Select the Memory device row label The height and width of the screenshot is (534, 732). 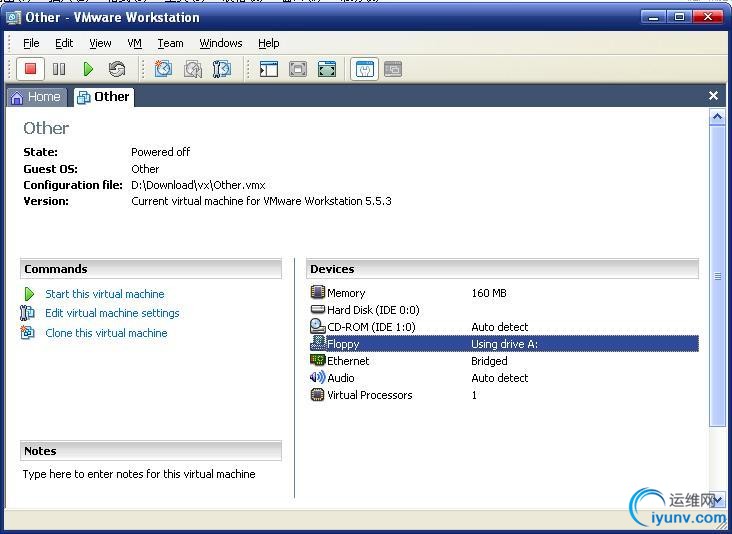pos(346,293)
